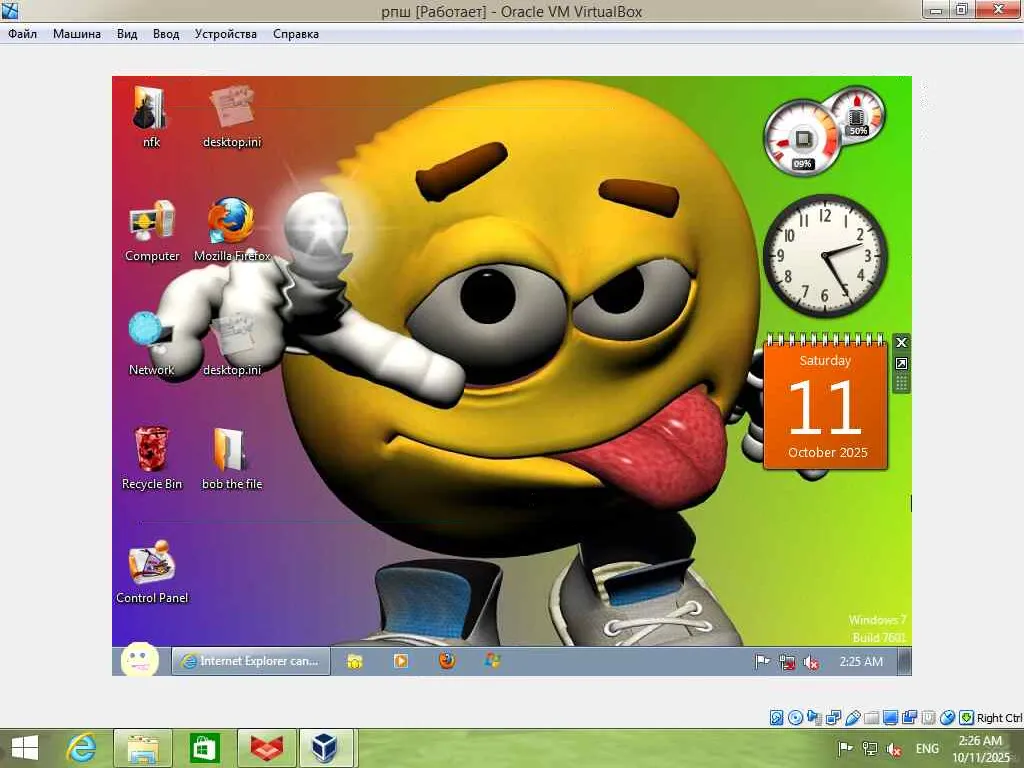1024x768 pixels.
Task: Click Right Ctrl host key label
Action: [999, 718]
